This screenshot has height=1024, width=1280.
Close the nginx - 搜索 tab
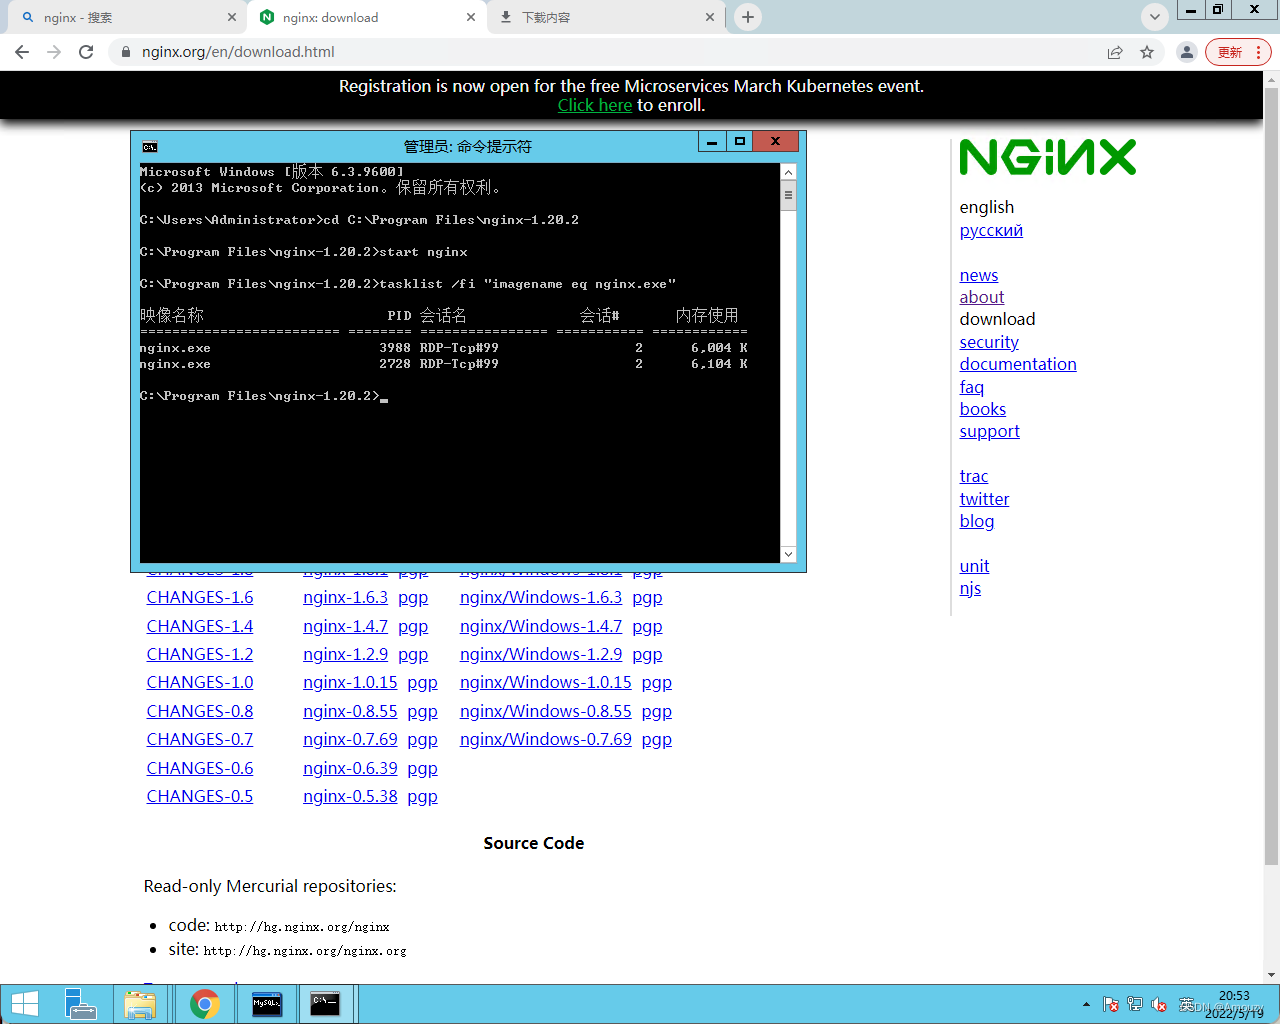pyautogui.click(x=231, y=17)
